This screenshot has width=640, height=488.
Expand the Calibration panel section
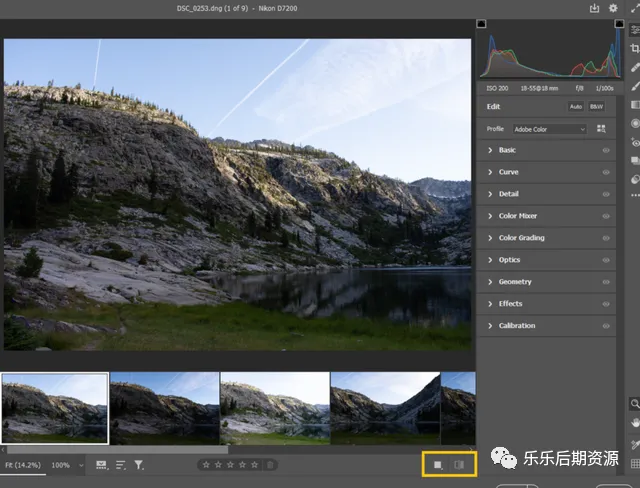[516, 326]
